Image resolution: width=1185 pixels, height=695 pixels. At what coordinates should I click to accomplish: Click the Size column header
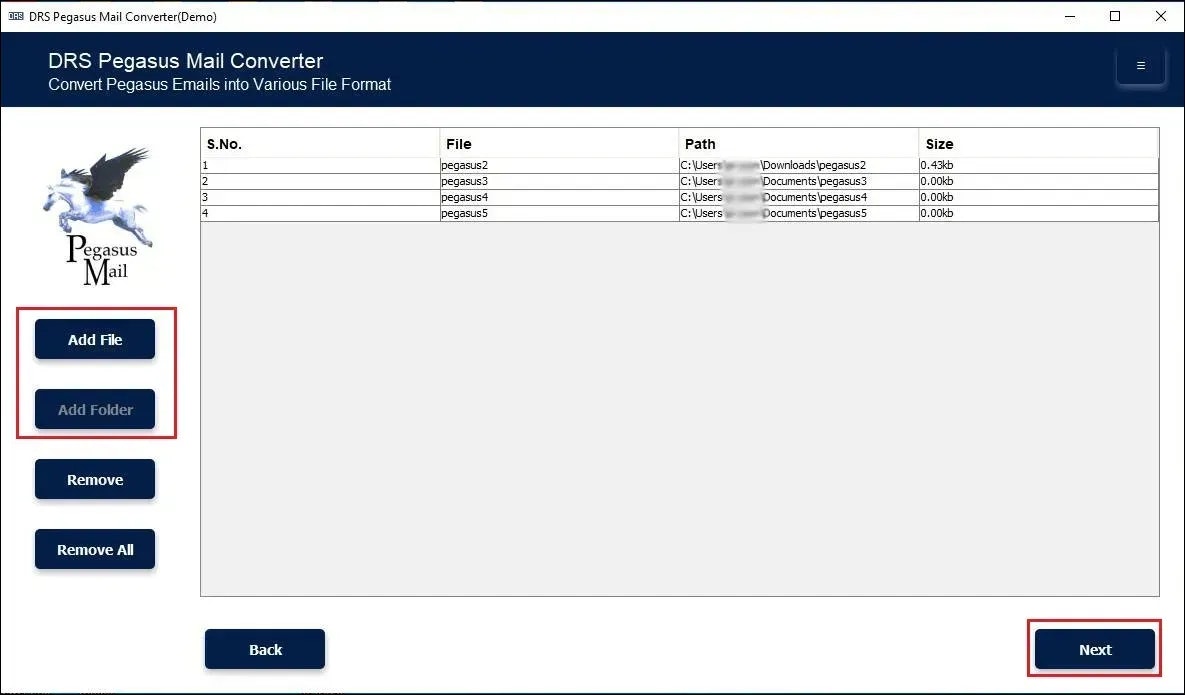(1038, 144)
